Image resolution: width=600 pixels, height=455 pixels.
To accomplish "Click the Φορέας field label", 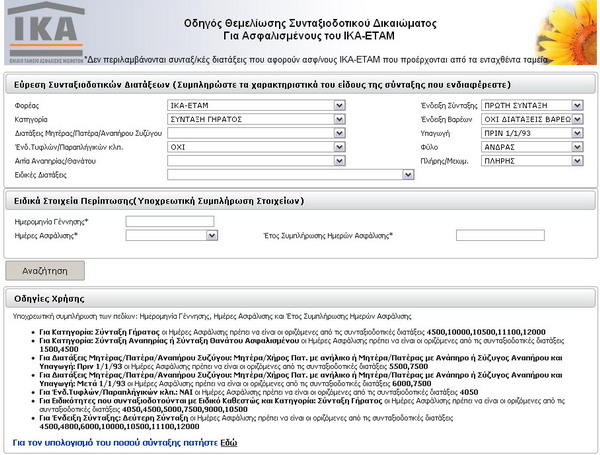I will click(27, 106).
